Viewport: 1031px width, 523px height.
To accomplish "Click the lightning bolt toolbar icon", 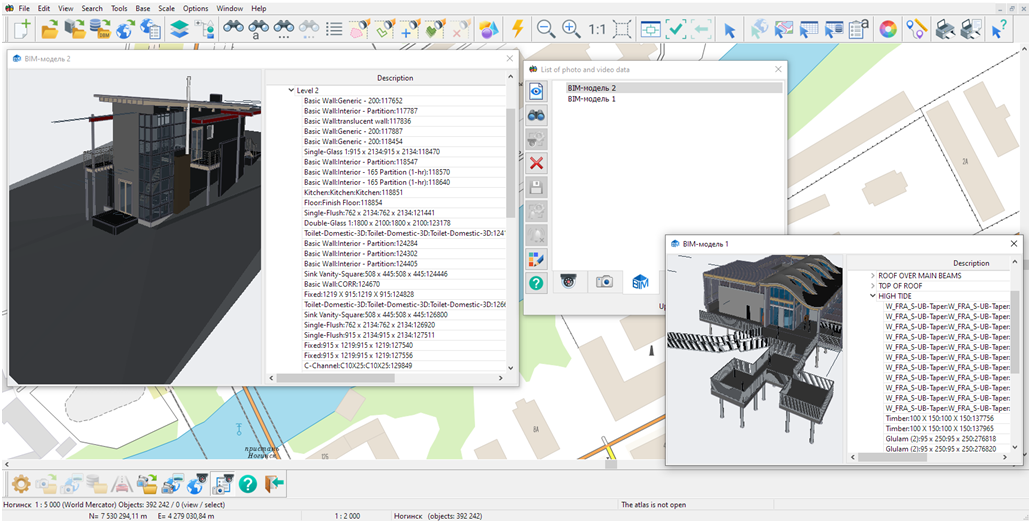I will tap(517, 30).
